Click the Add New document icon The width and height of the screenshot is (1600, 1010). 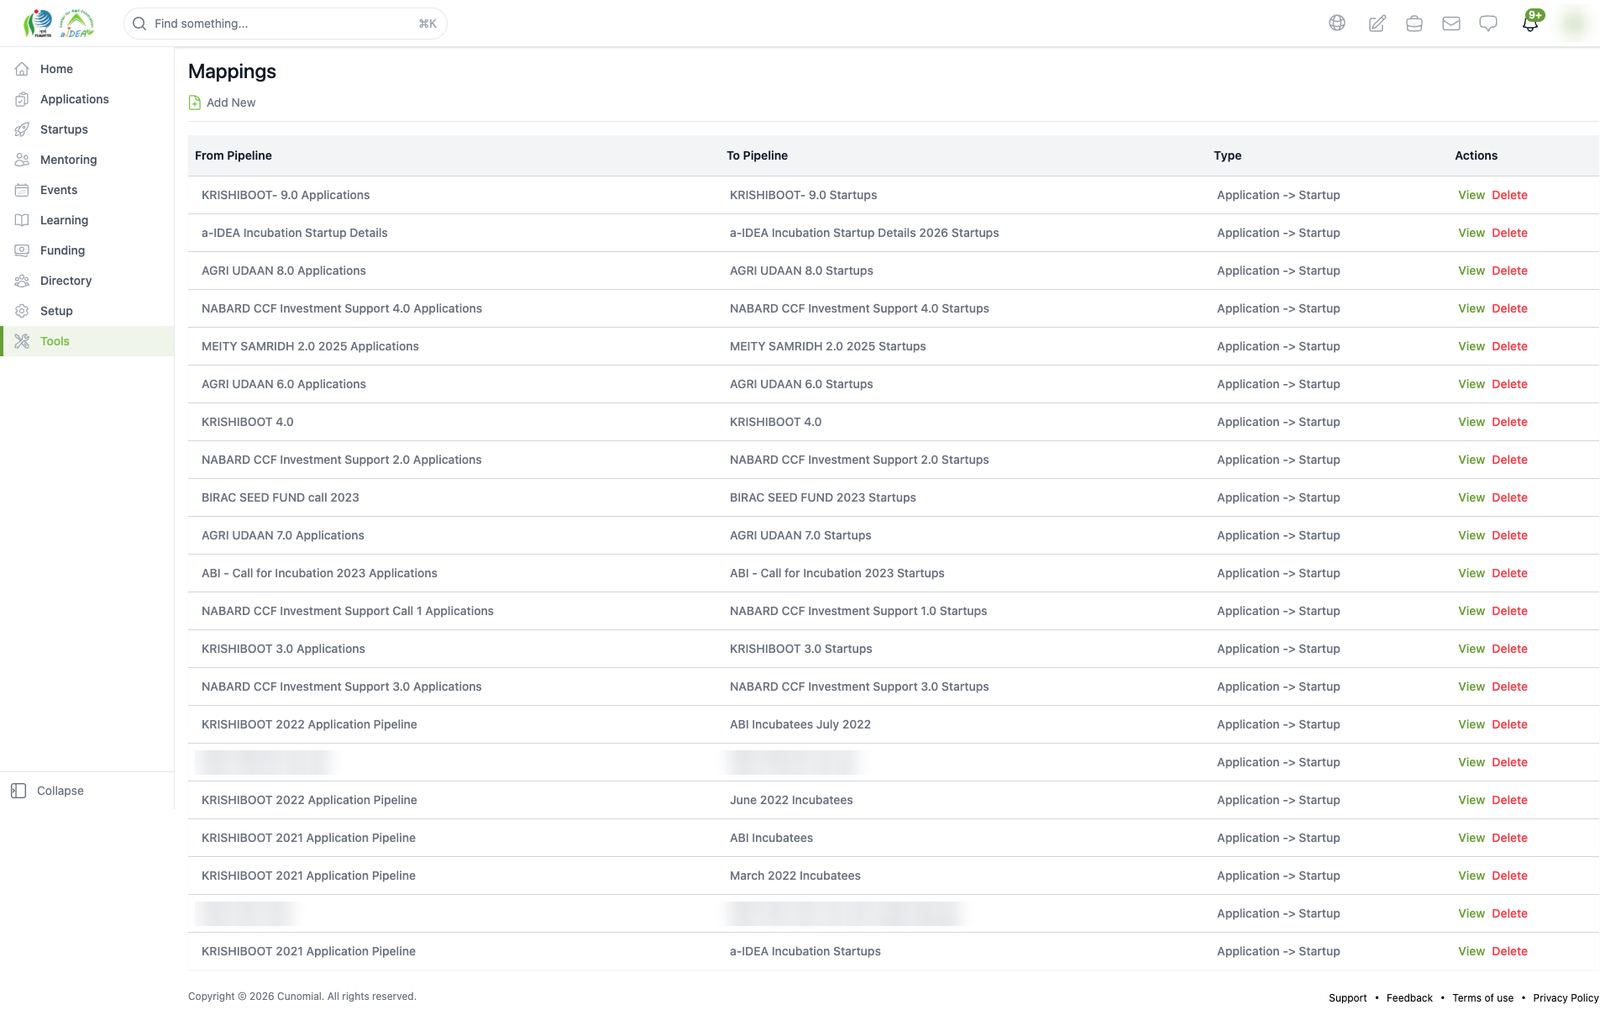195,103
